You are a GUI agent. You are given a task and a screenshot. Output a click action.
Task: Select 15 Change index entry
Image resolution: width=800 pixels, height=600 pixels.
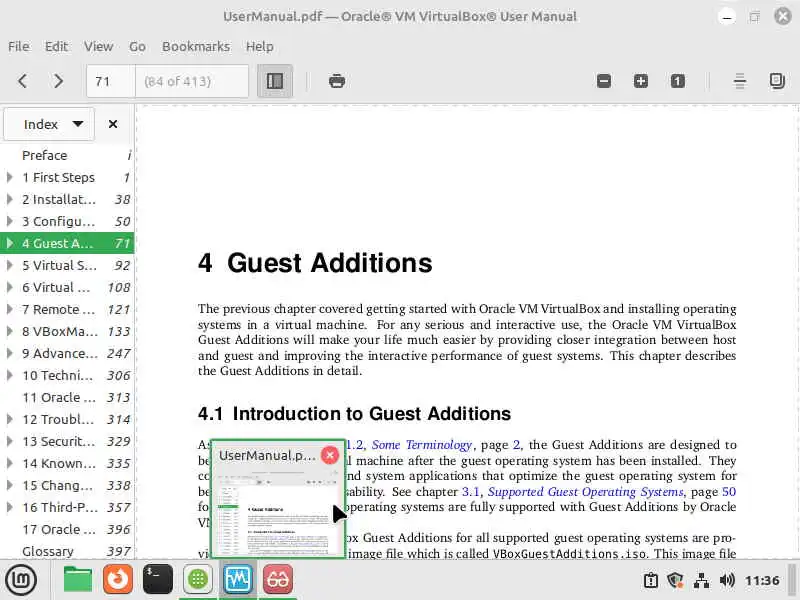67,485
